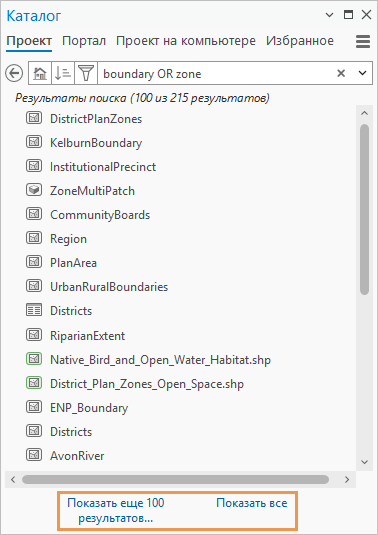Click the ENP_Boundary feature class icon

pos(34,407)
